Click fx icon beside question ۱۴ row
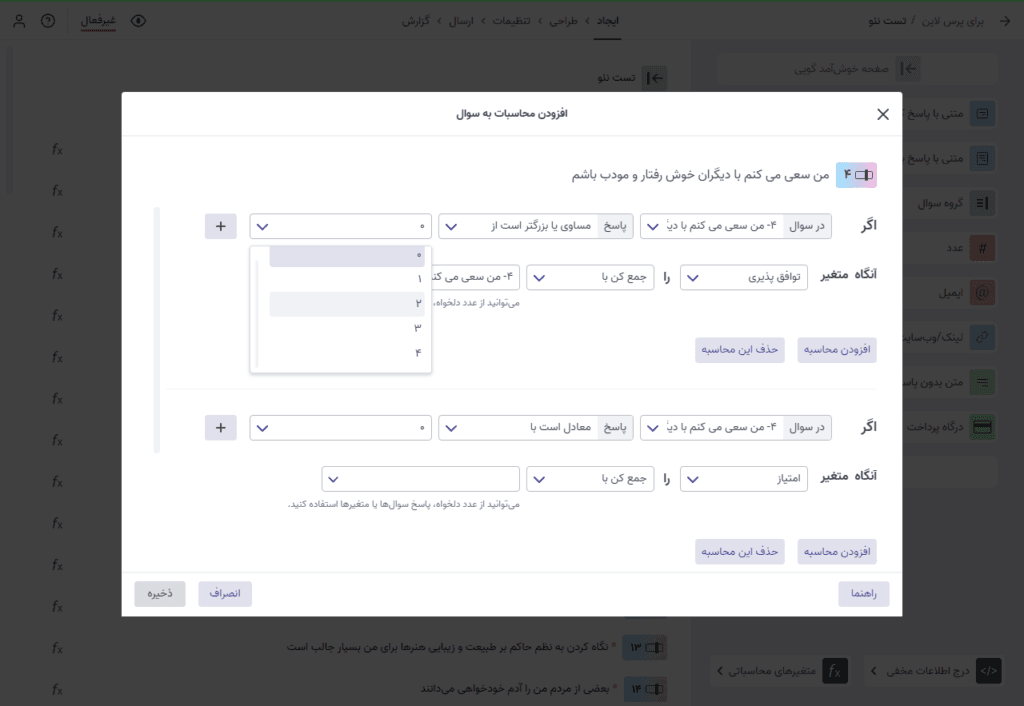Viewport: 1024px width, 706px height. (x=57, y=690)
